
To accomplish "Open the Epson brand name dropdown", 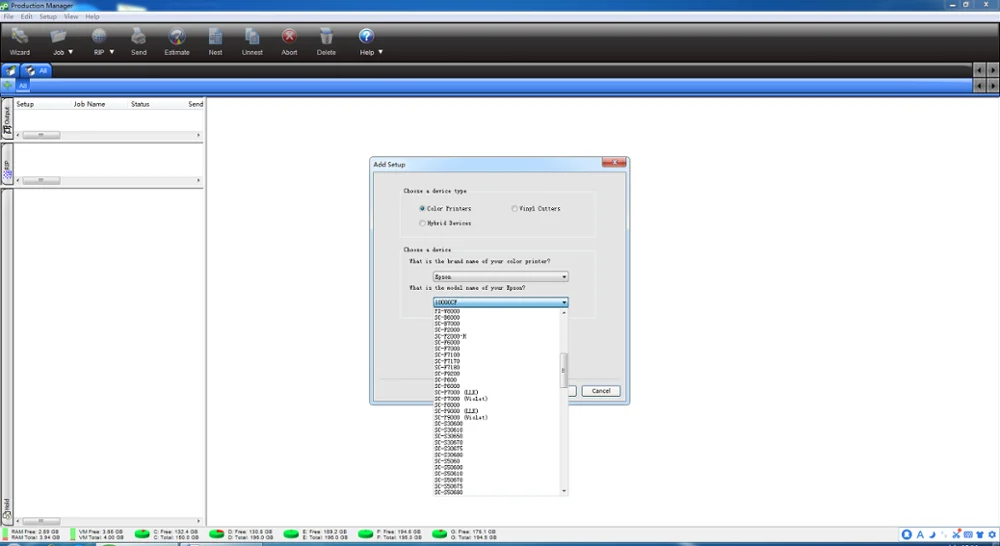I will coord(501,277).
